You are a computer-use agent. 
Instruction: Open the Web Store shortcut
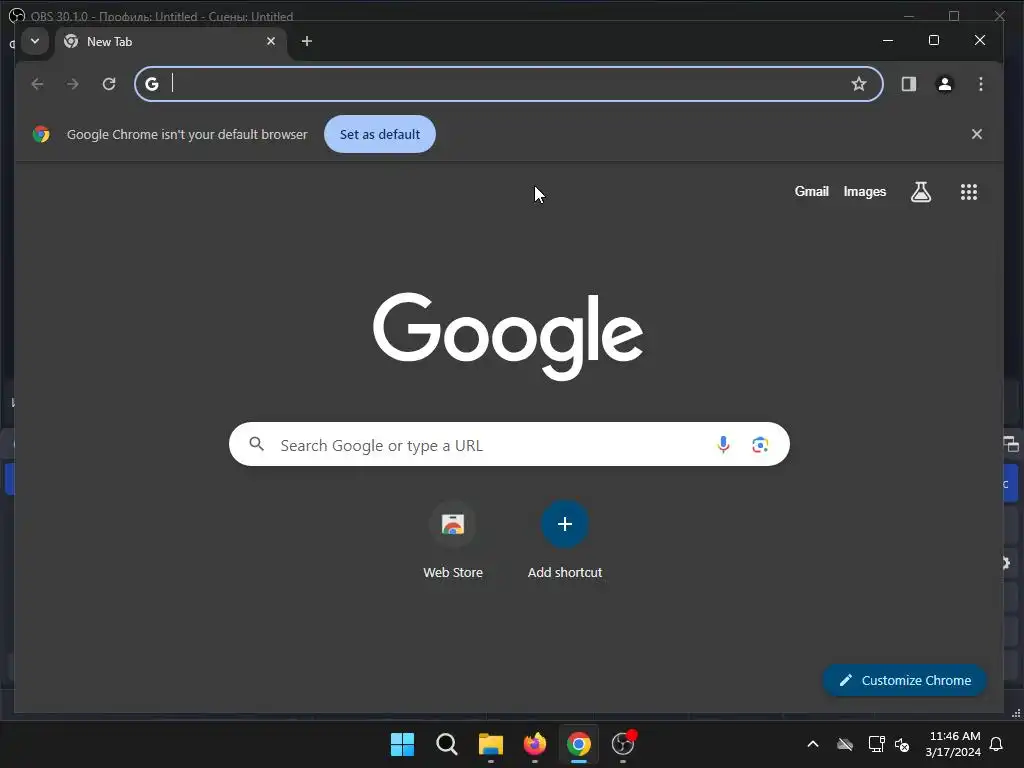coord(453,541)
